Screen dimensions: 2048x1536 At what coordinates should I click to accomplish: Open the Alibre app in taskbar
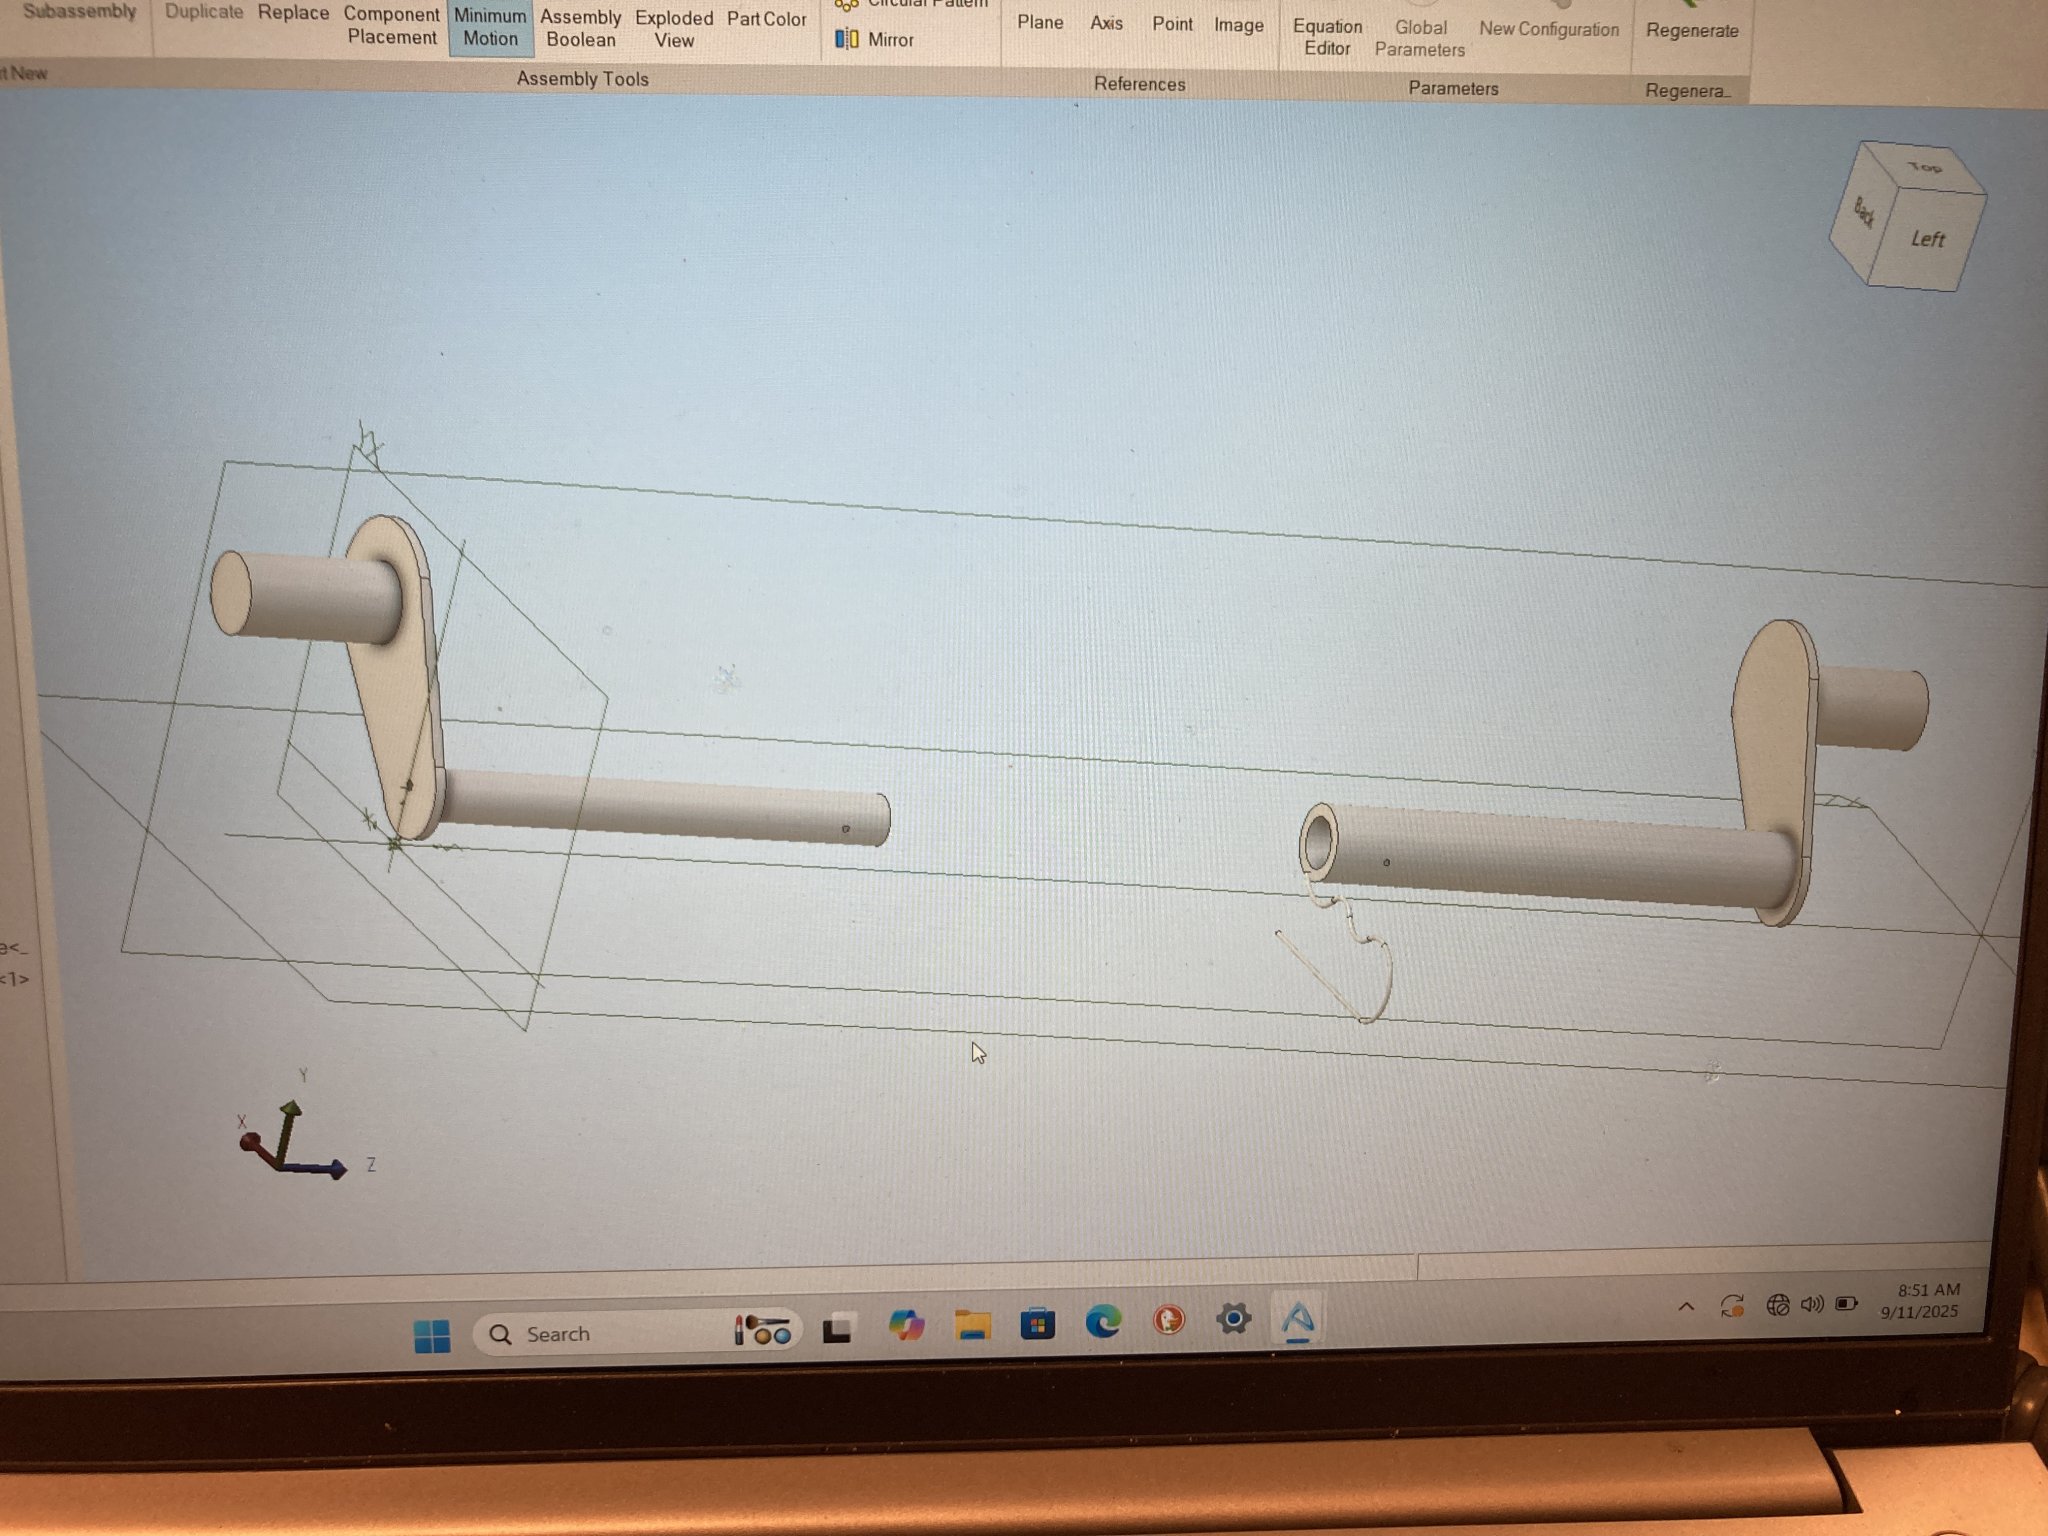(x=1297, y=1320)
